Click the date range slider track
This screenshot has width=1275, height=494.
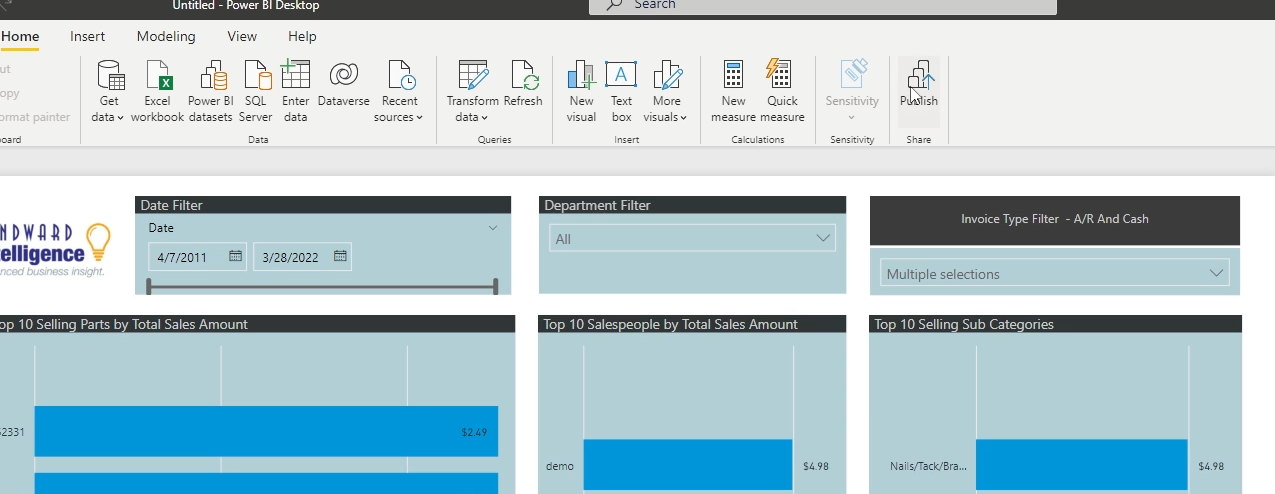click(x=322, y=287)
